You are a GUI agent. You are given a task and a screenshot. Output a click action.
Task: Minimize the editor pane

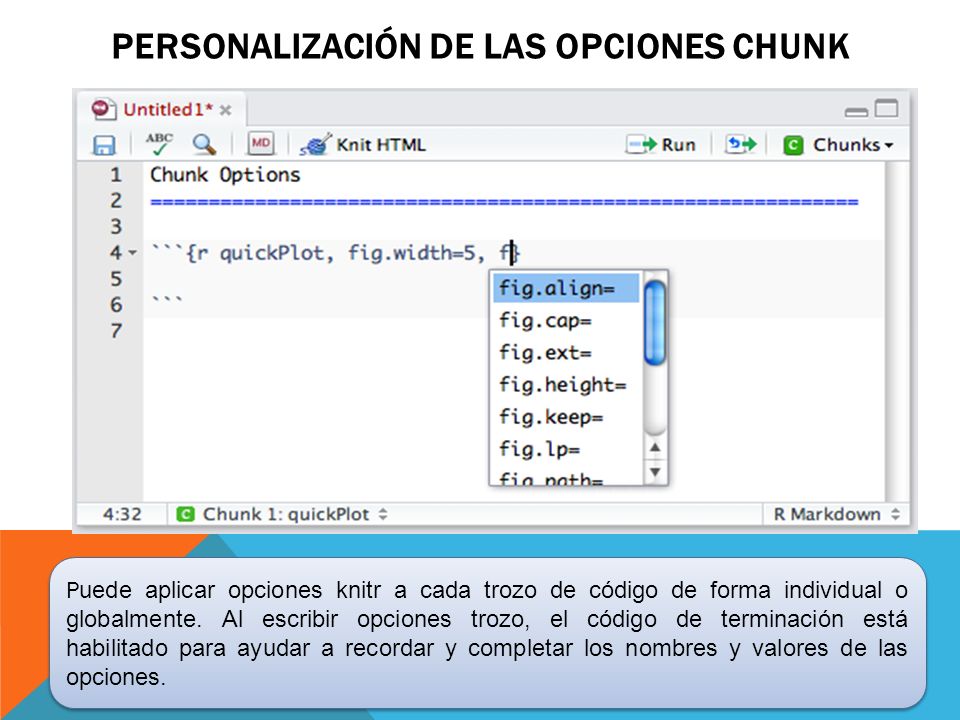pyautogui.click(x=856, y=111)
